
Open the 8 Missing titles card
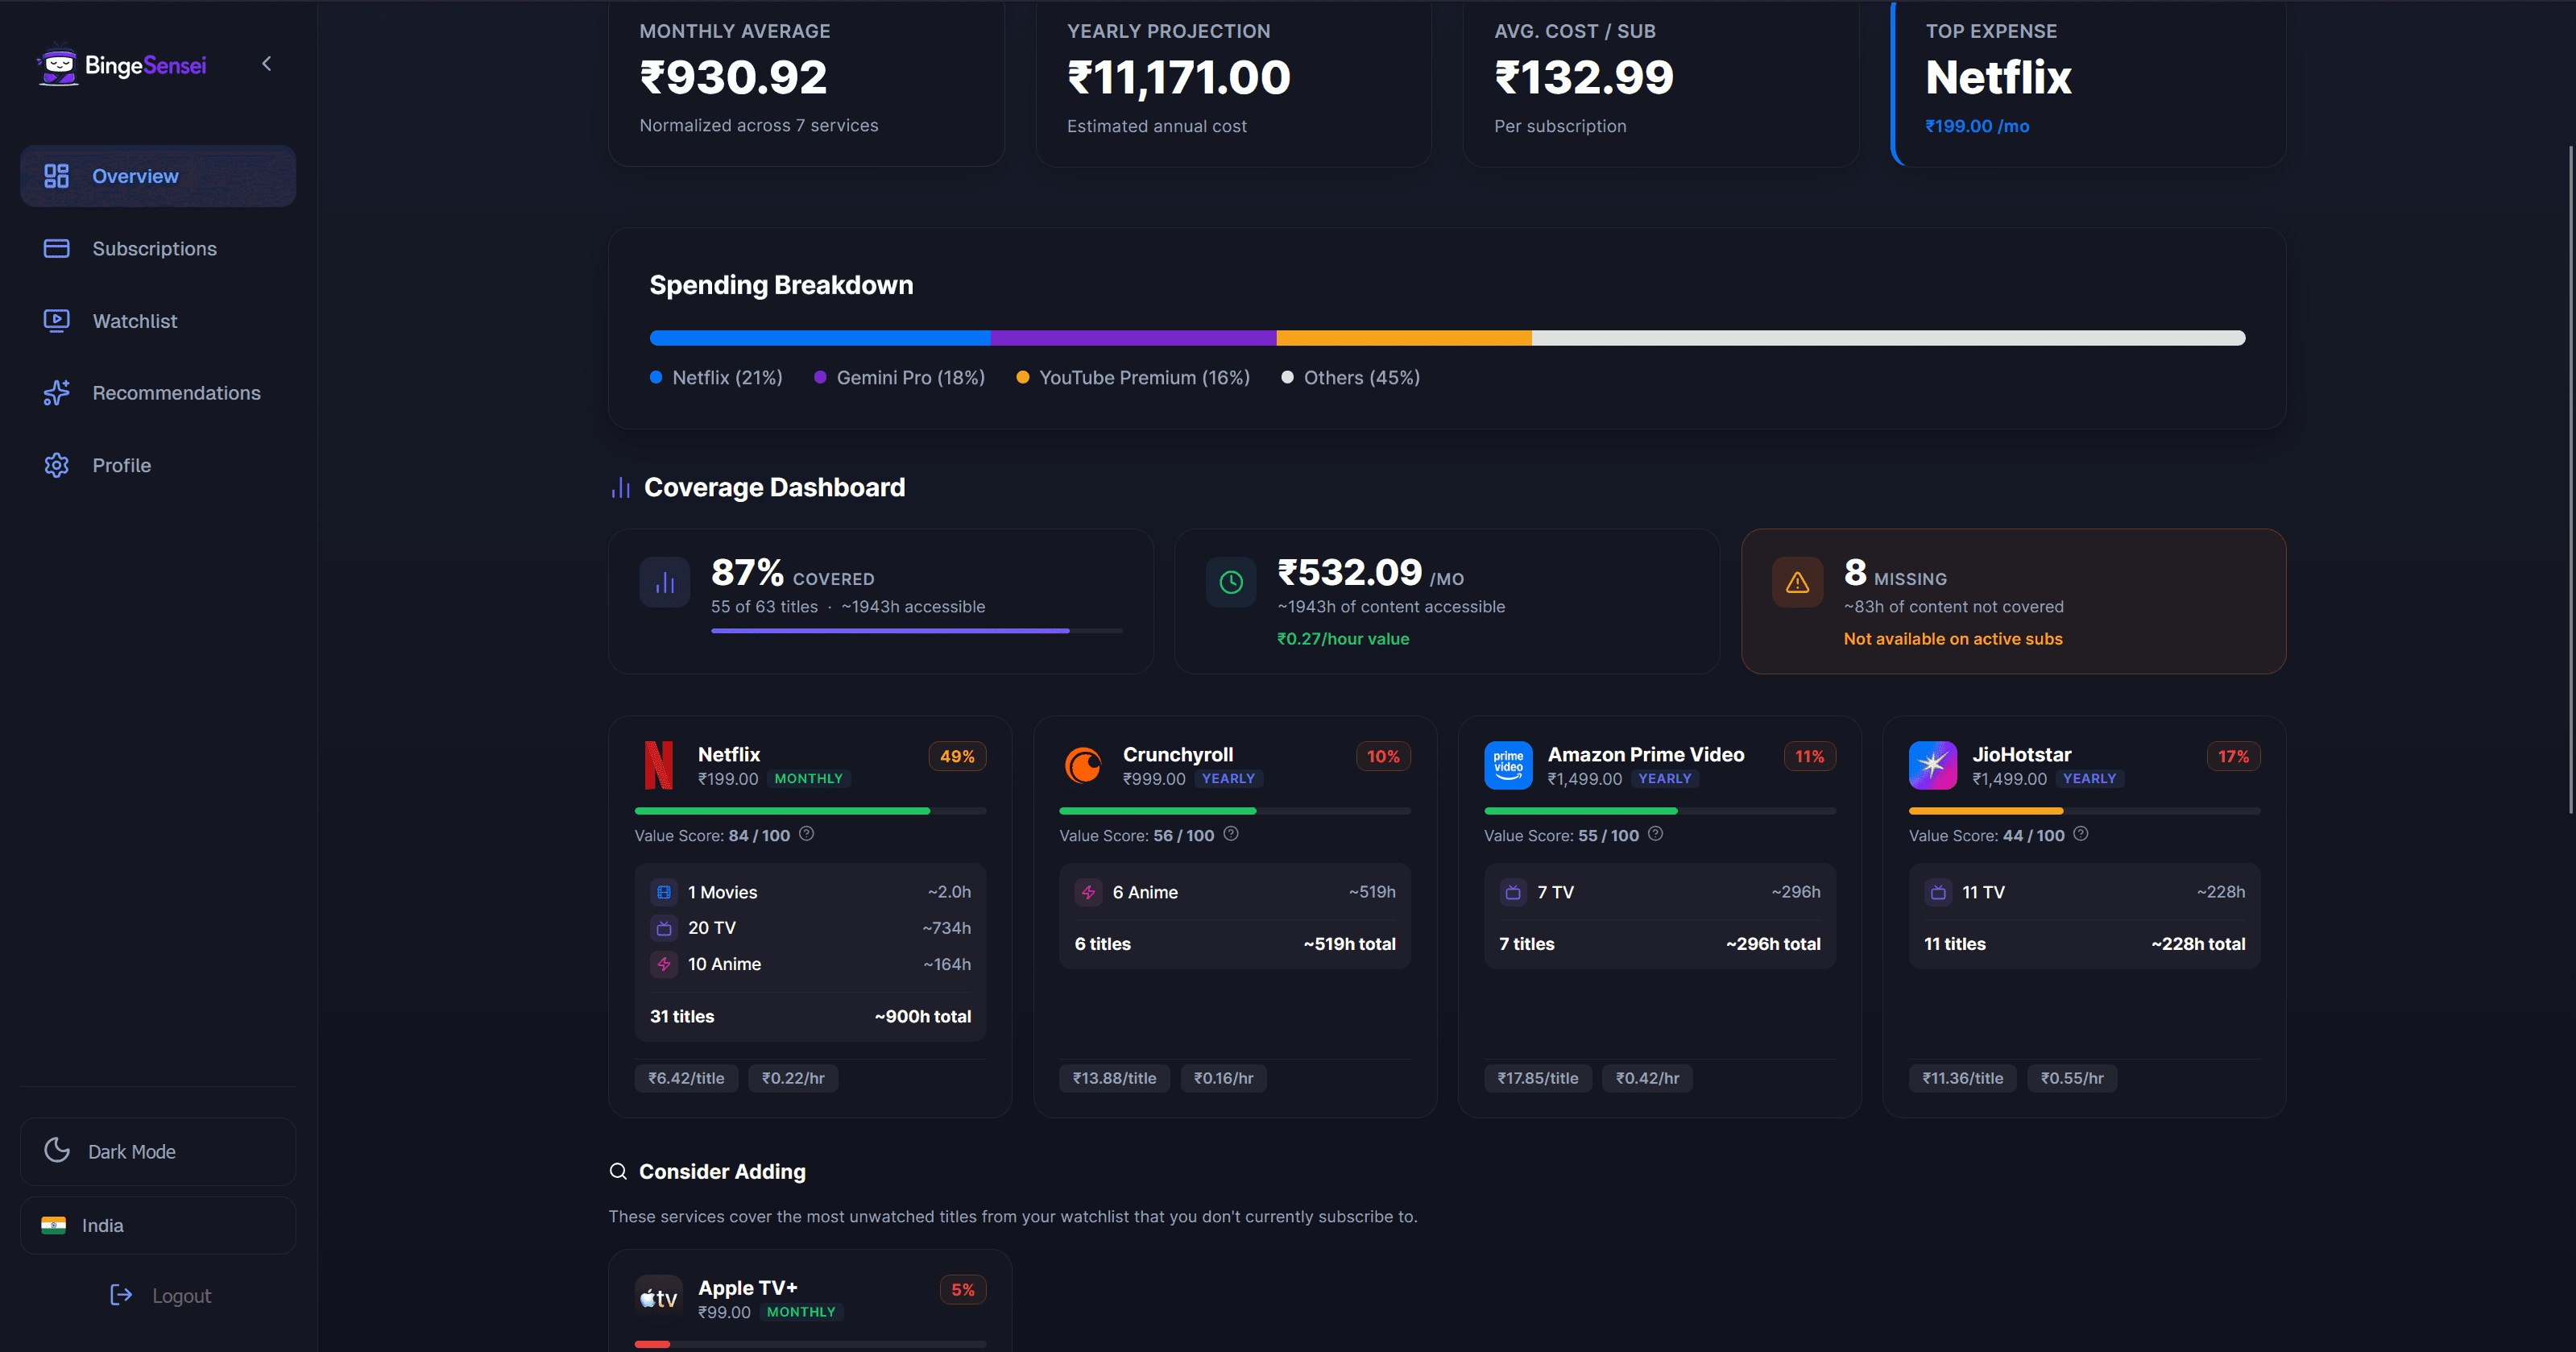(x=2013, y=601)
